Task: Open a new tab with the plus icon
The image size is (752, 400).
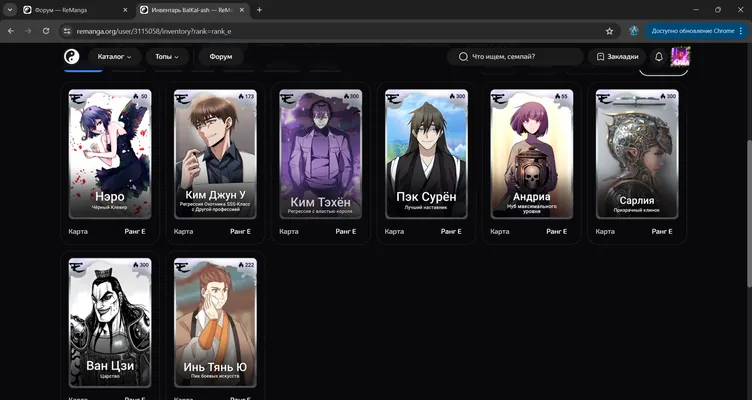Action: (259, 10)
